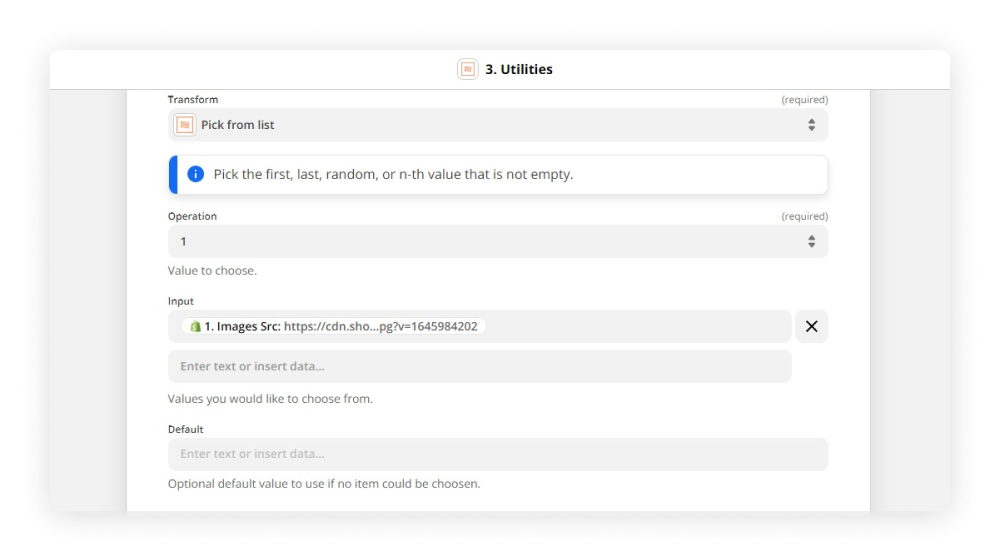Click the 3. Utilities step title
Screen dimensions: 1000x560
[518, 69]
